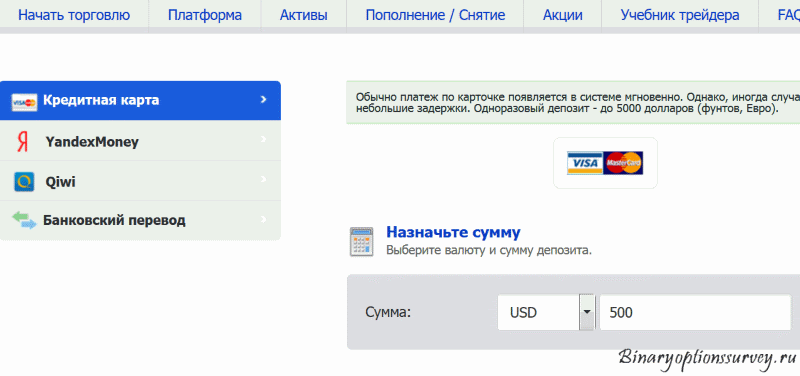Click the calculator icon beside Назначьте сумму

click(362, 242)
